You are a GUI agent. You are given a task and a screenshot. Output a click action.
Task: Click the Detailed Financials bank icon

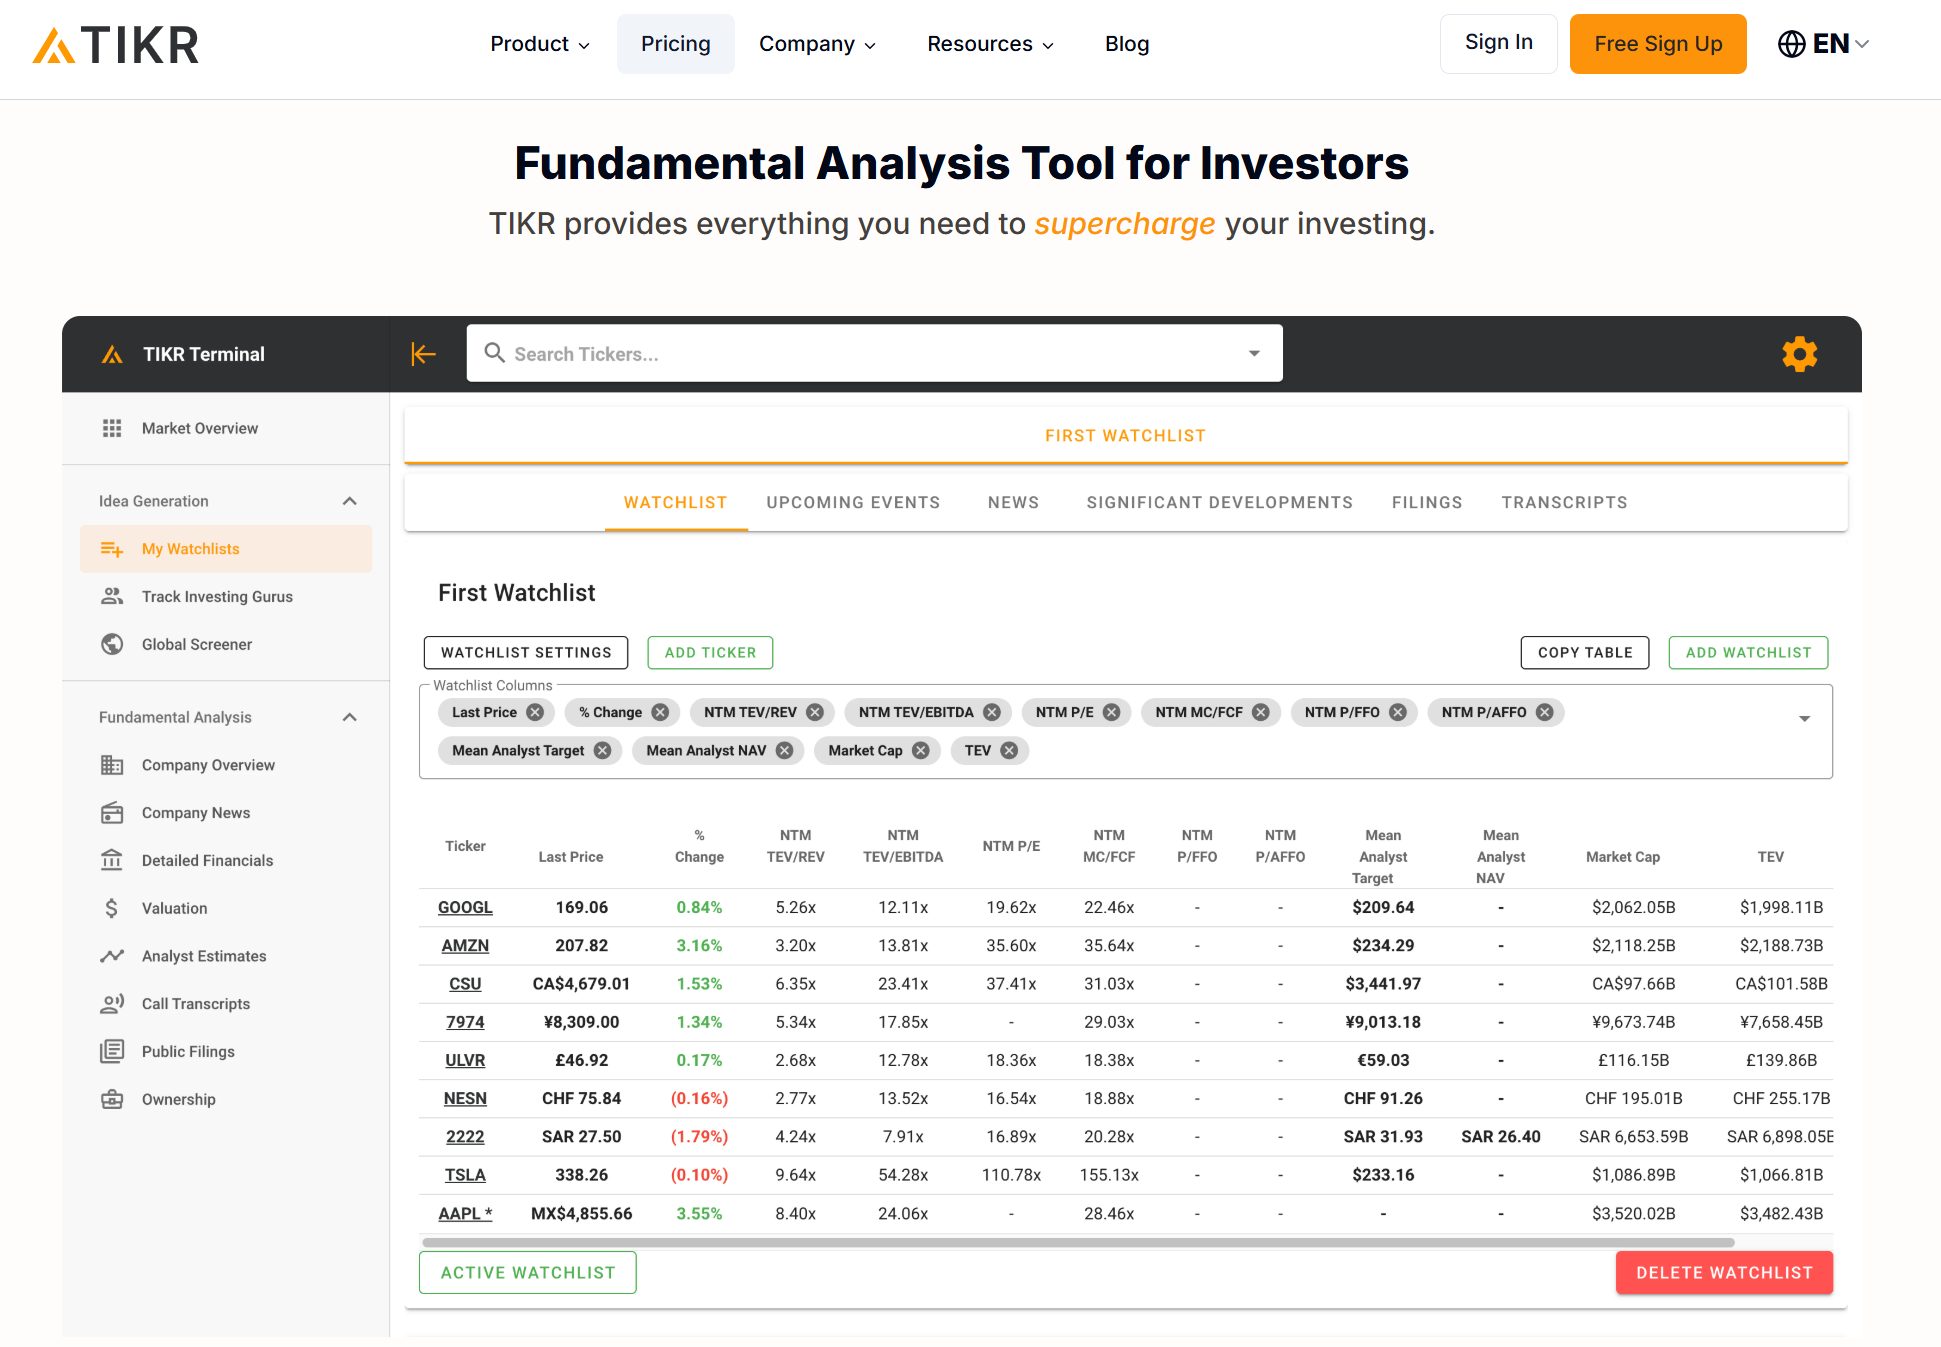tap(112, 860)
